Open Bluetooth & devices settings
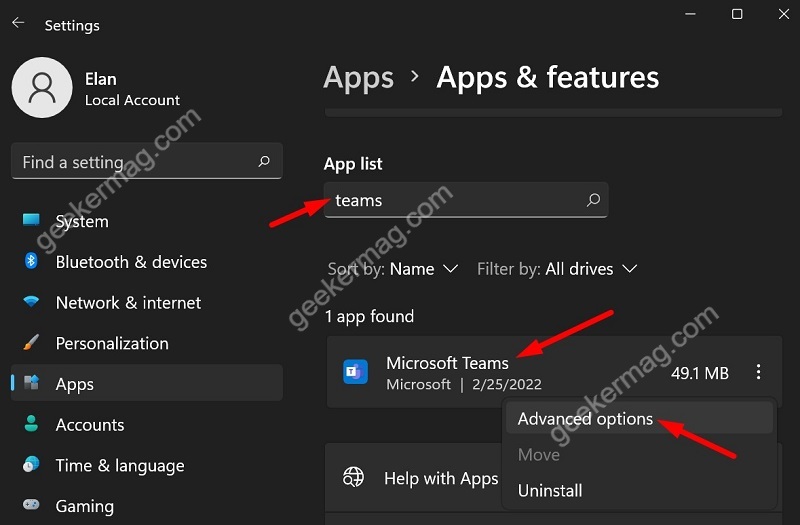800x525 pixels. pos(147,262)
